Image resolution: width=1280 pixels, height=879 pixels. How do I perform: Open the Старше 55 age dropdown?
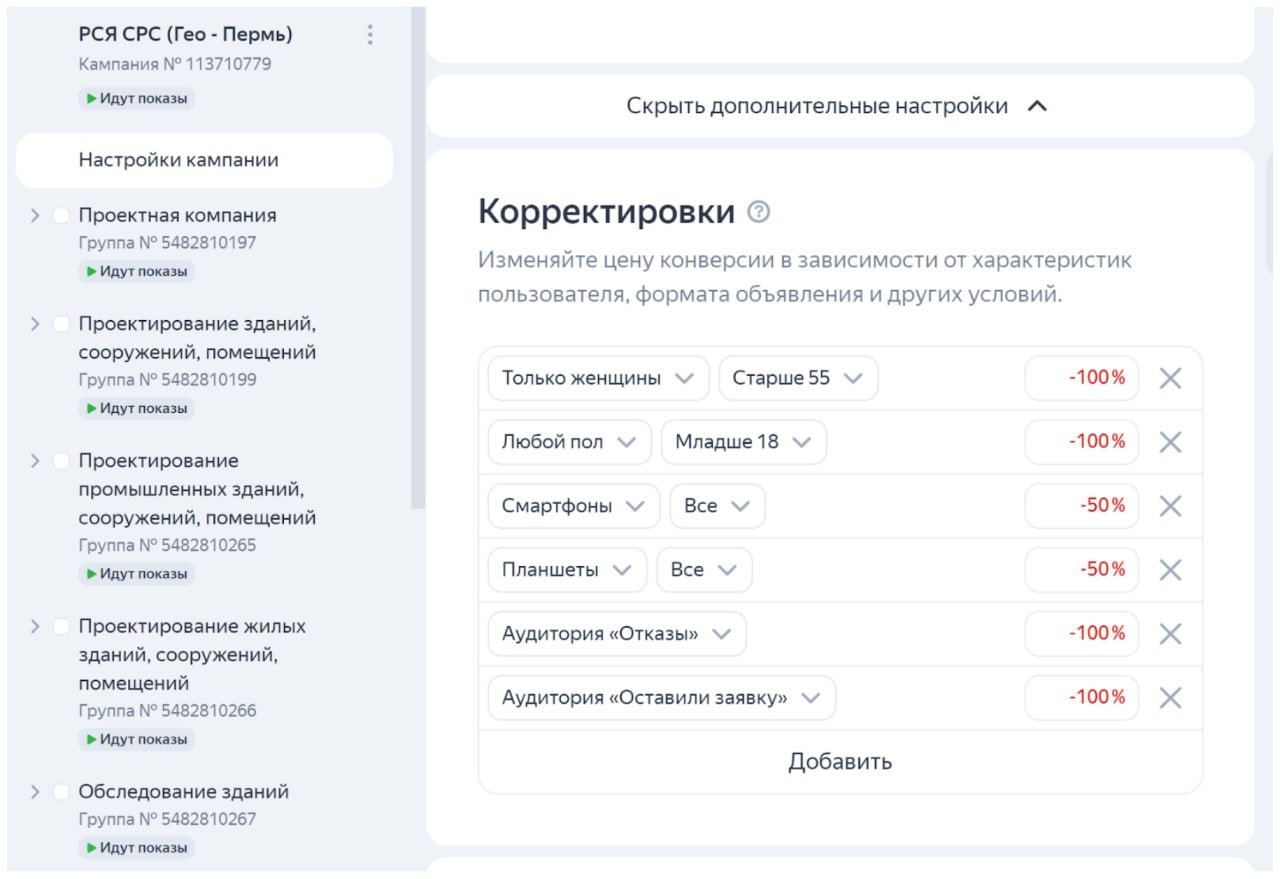[798, 378]
